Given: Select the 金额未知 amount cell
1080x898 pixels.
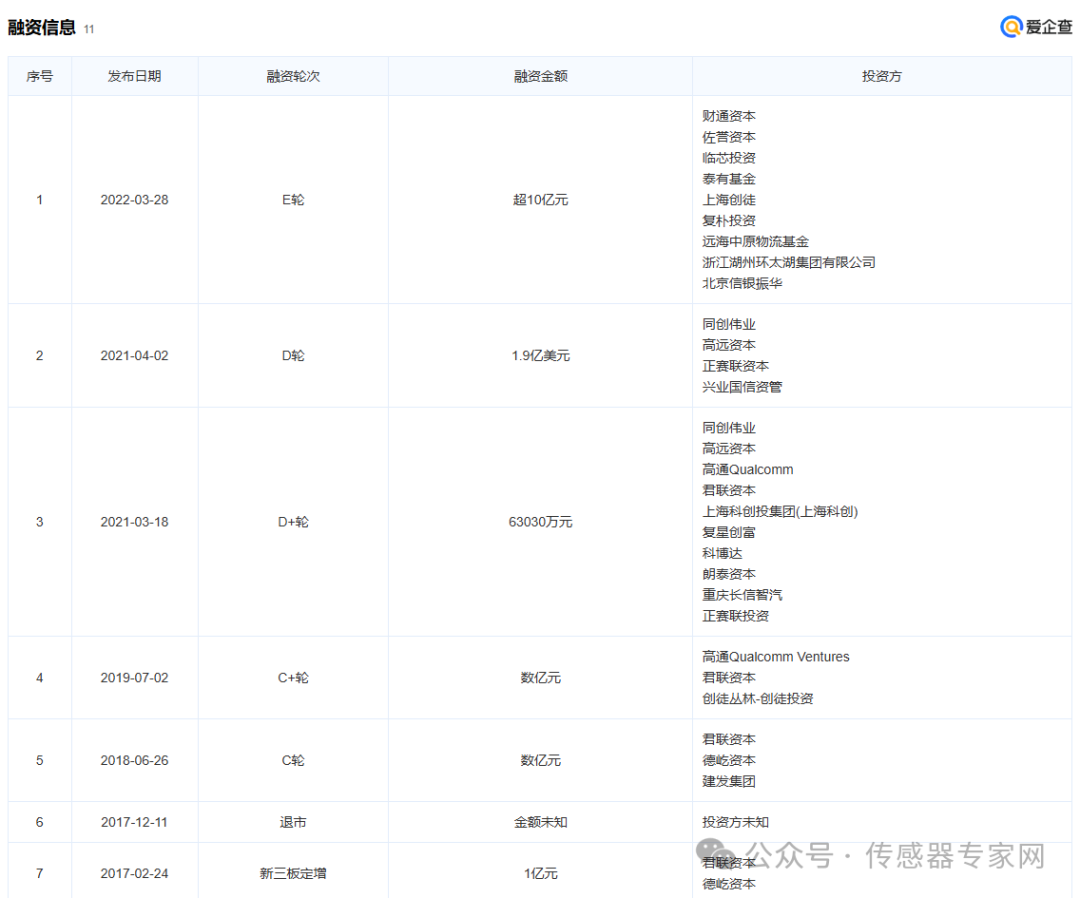Looking at the screenshot, I should pos(541,822).
